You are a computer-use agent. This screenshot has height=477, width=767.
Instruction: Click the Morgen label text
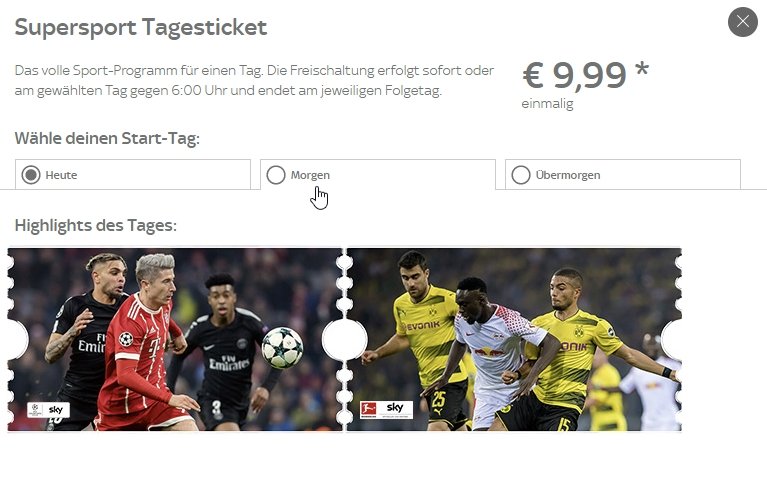310,175
